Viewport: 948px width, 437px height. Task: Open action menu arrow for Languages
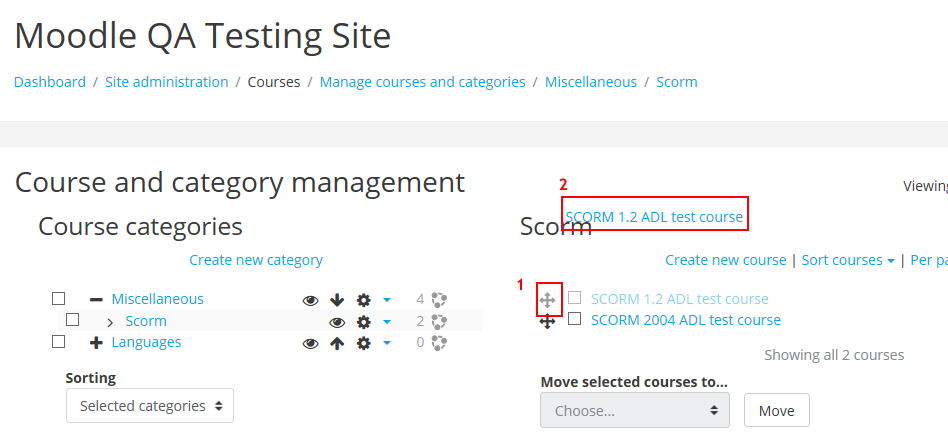pos(387,343)
